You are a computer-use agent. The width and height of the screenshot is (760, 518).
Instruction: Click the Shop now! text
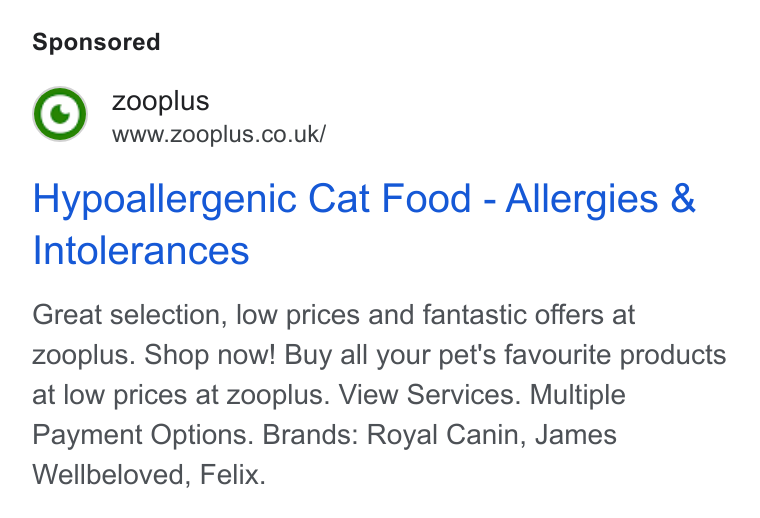click(210, 355)
